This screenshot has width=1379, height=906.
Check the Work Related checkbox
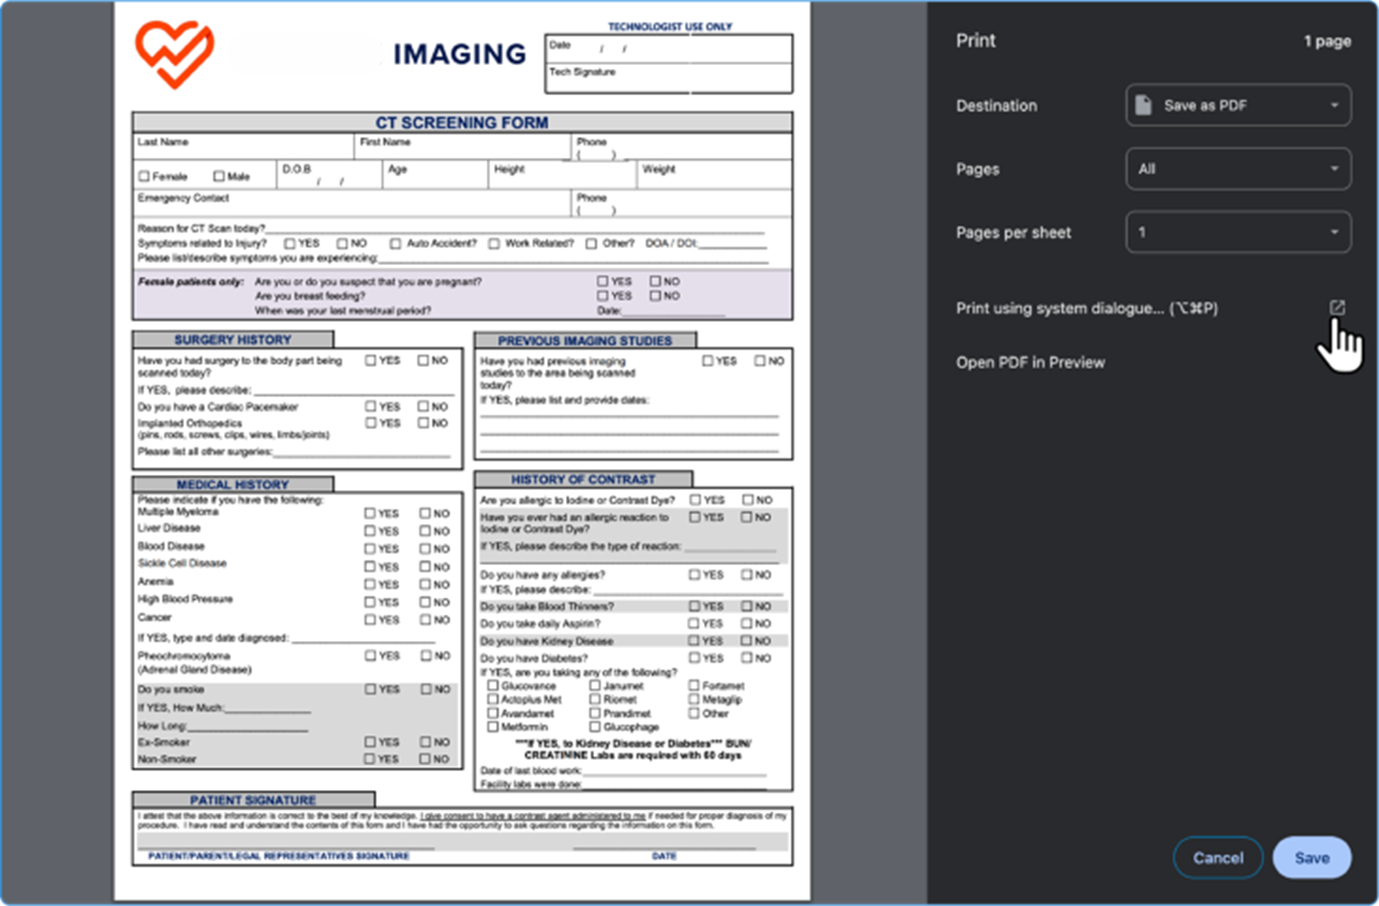[x=494, y=243]
